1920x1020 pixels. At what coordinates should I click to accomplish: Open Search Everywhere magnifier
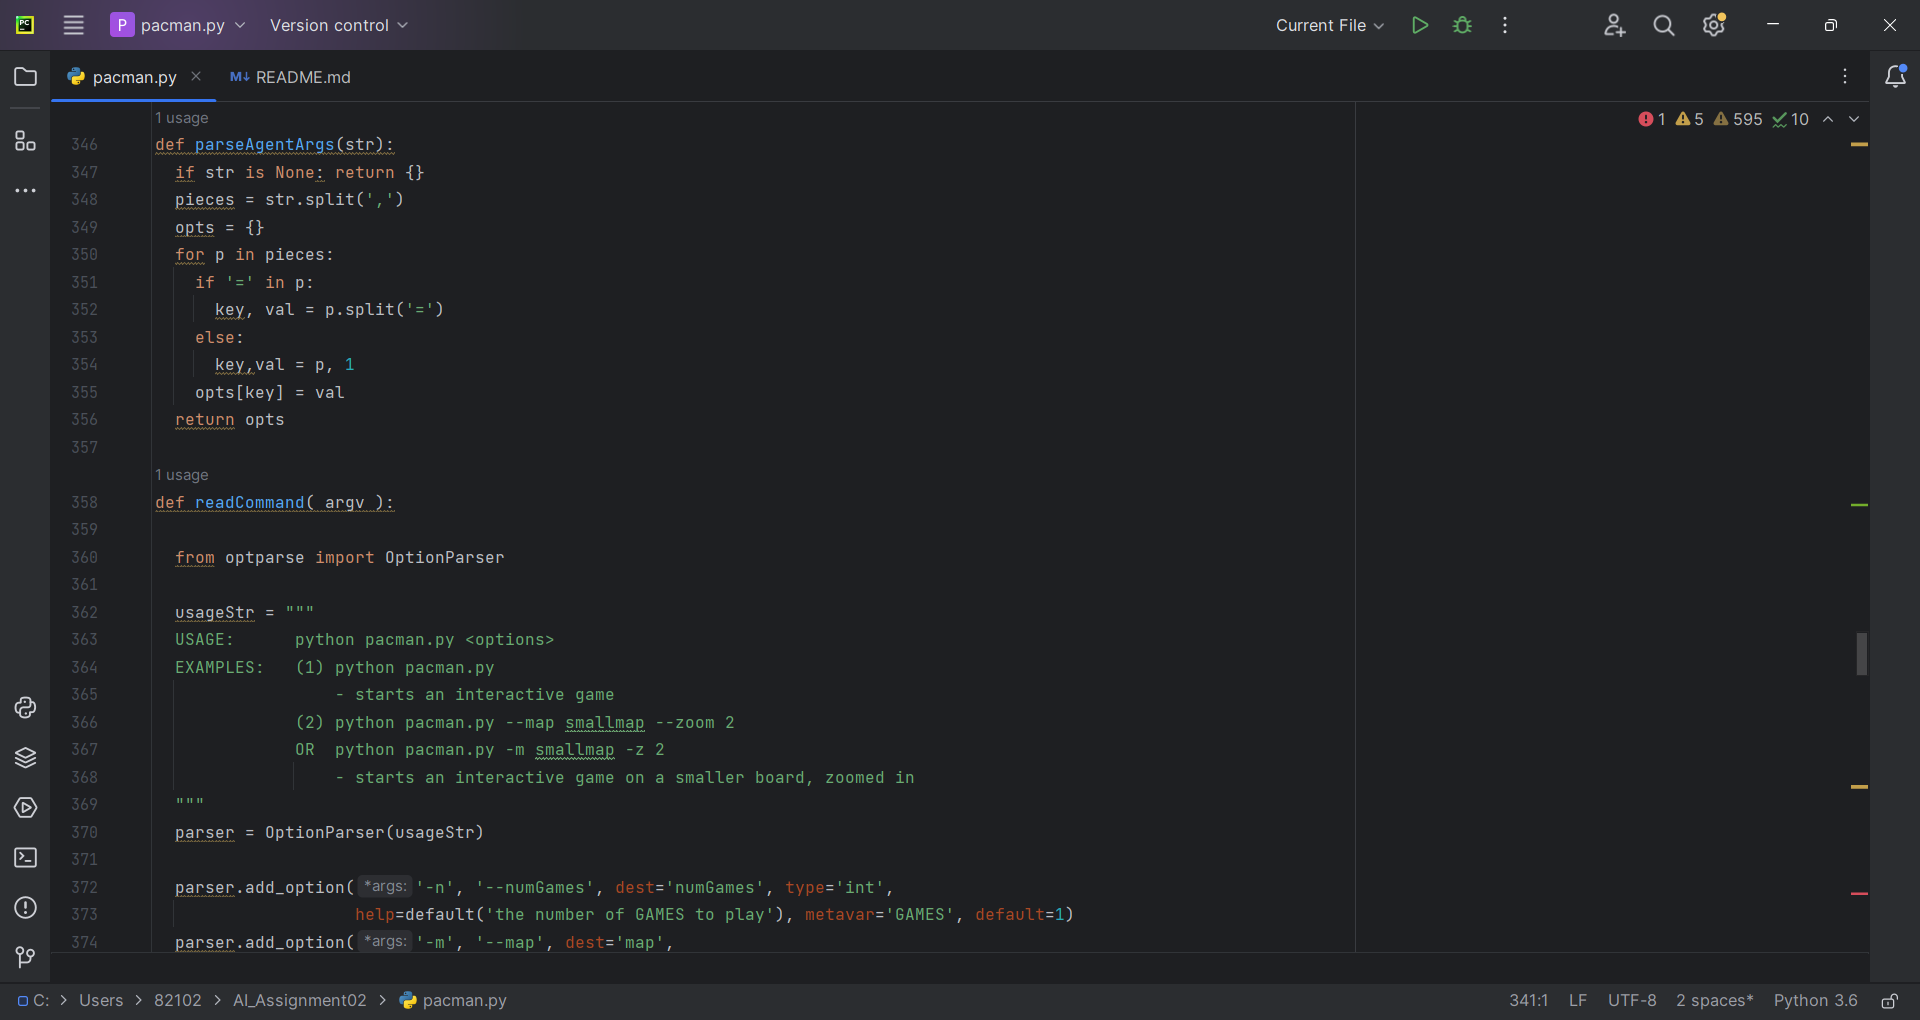click(x=1663, y=25)
